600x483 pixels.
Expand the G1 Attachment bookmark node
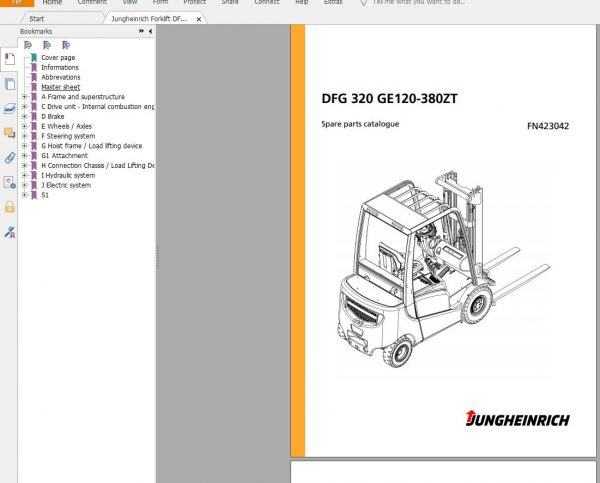click(x=24, y=156)
